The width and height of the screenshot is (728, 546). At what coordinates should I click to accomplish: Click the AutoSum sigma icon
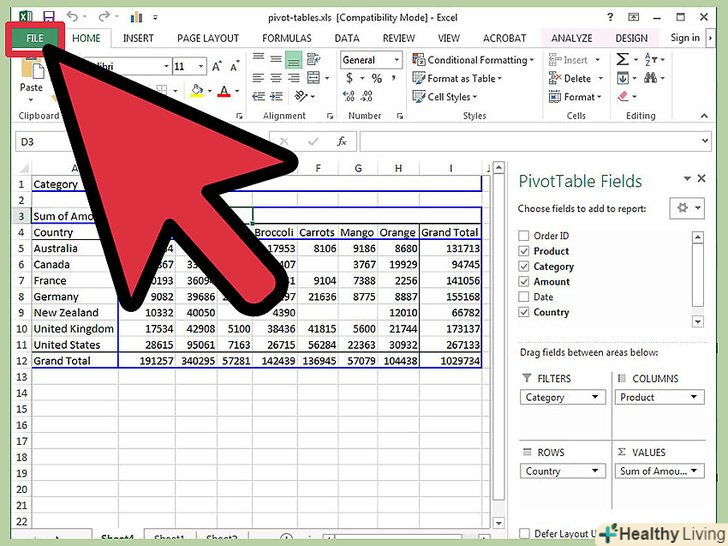(623, 60)
